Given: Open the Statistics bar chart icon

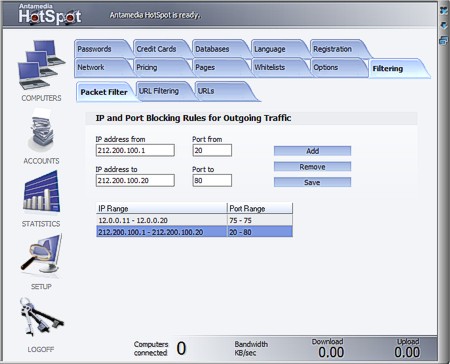Looking at the screenshot, I should [x=42, y=192].
